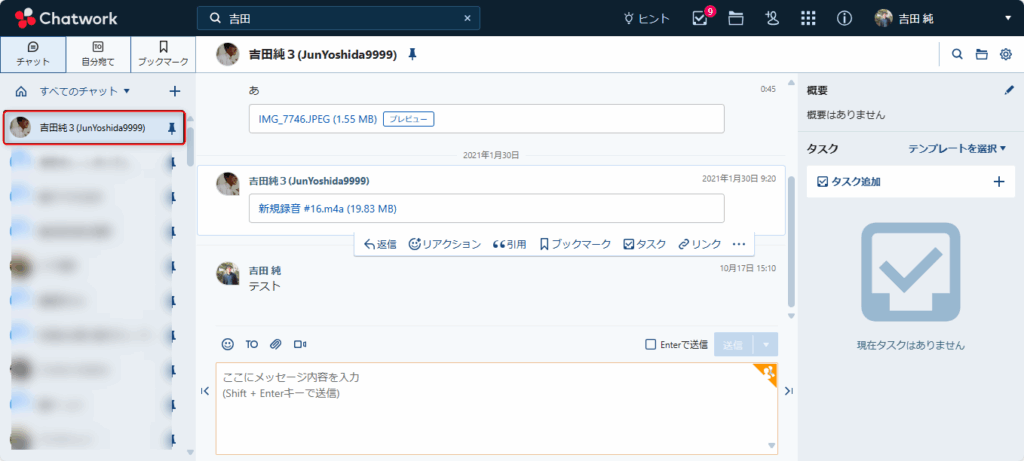
Task: Switch to the 自分宛て tab
Action: coord(98,54)
